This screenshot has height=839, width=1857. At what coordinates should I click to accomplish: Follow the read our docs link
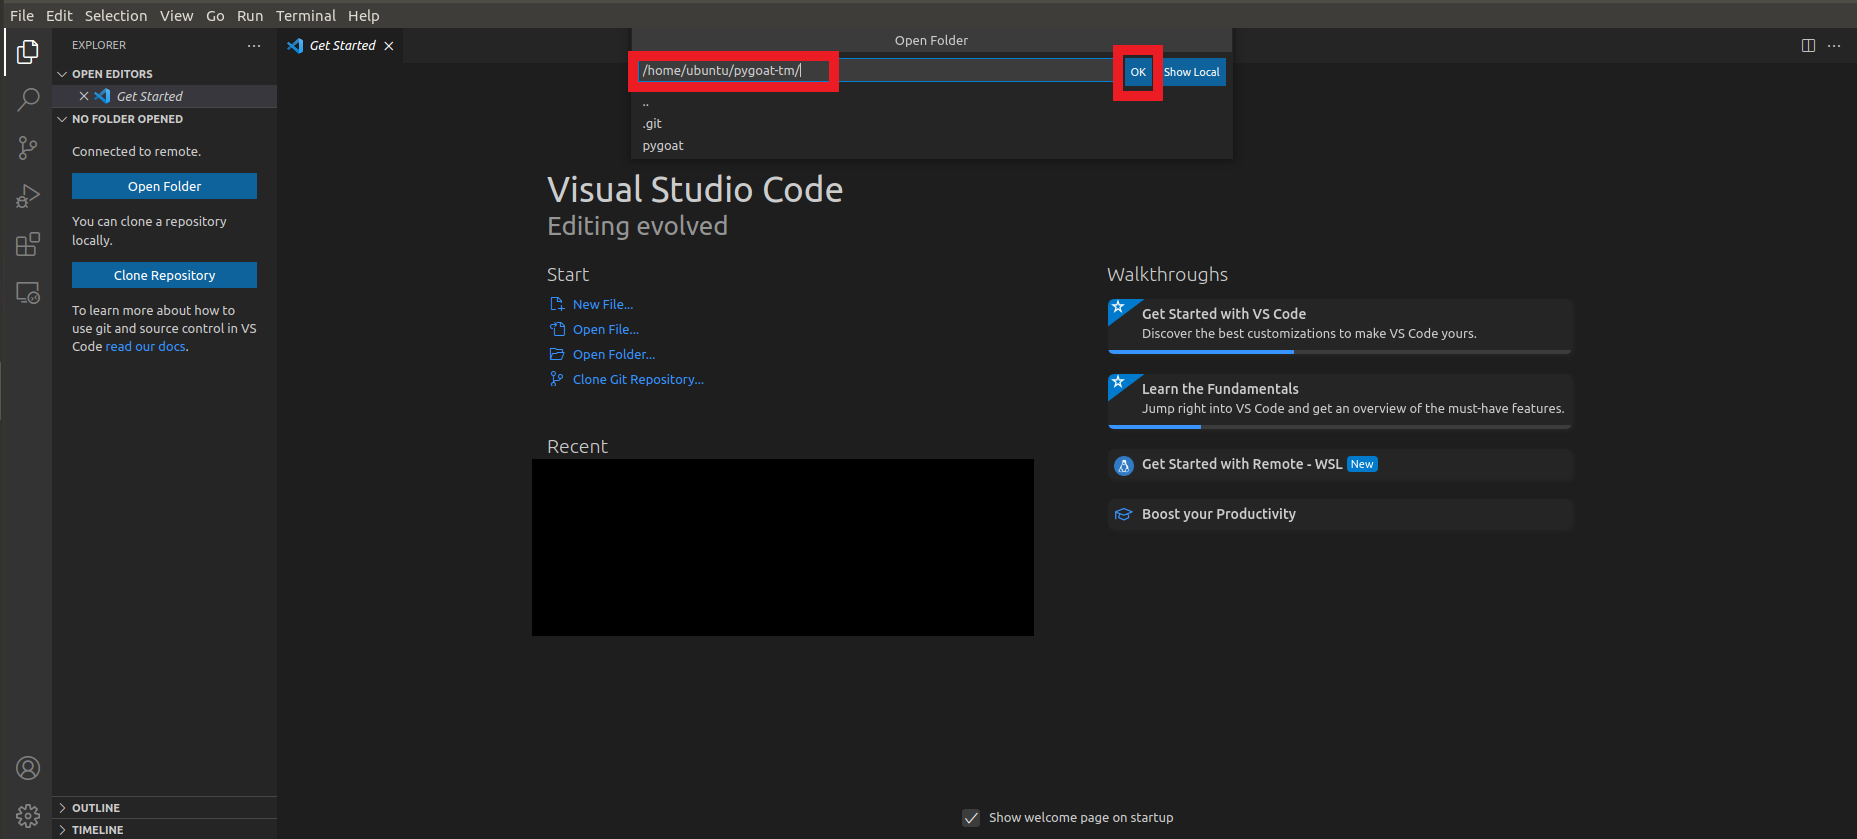point(145,347)
